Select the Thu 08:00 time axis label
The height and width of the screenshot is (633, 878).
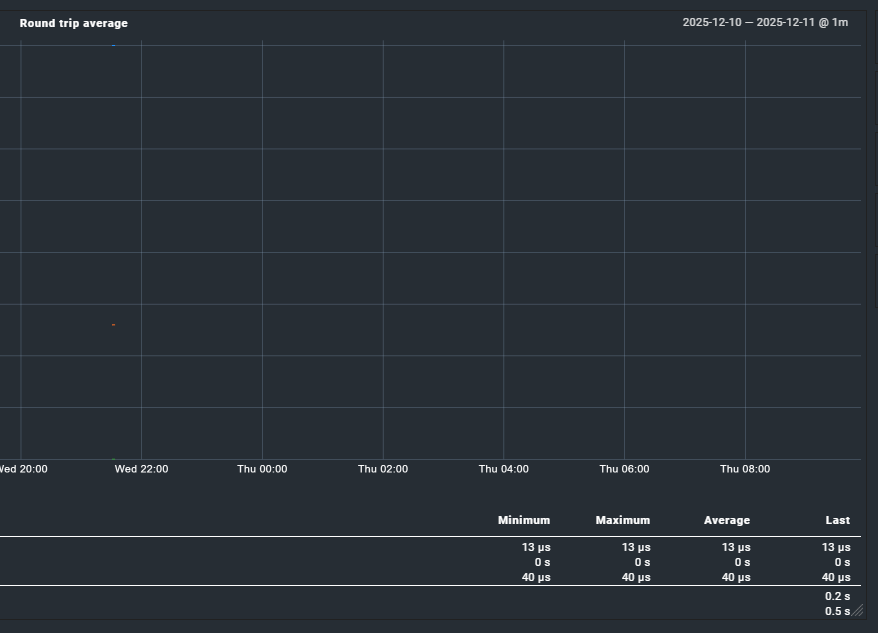745,469
